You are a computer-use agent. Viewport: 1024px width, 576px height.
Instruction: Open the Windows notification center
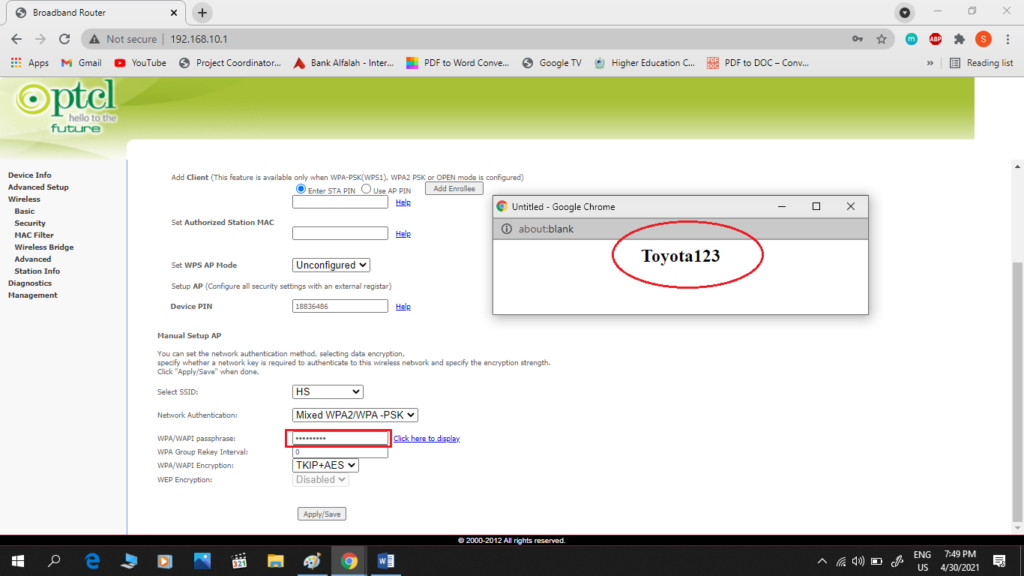click(999, 561)
